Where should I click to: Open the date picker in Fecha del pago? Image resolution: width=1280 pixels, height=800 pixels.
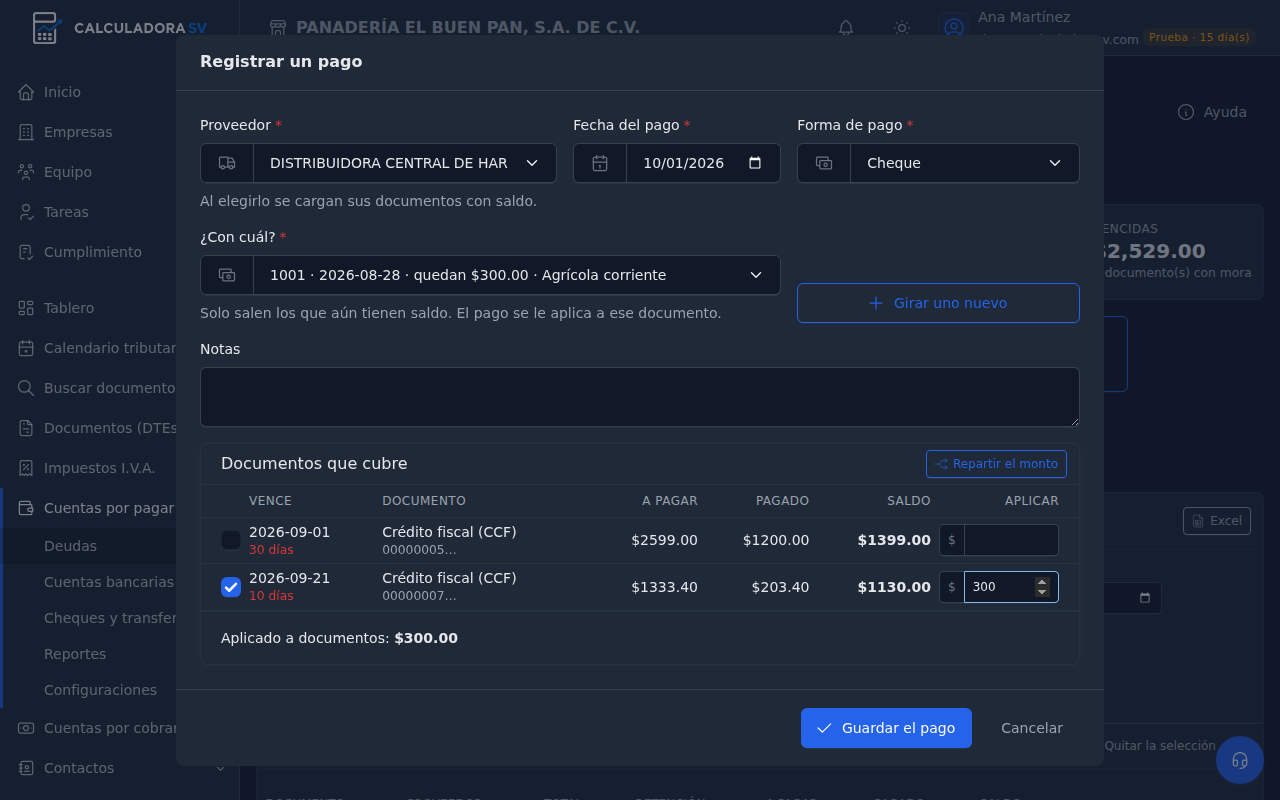pos(755,163)
